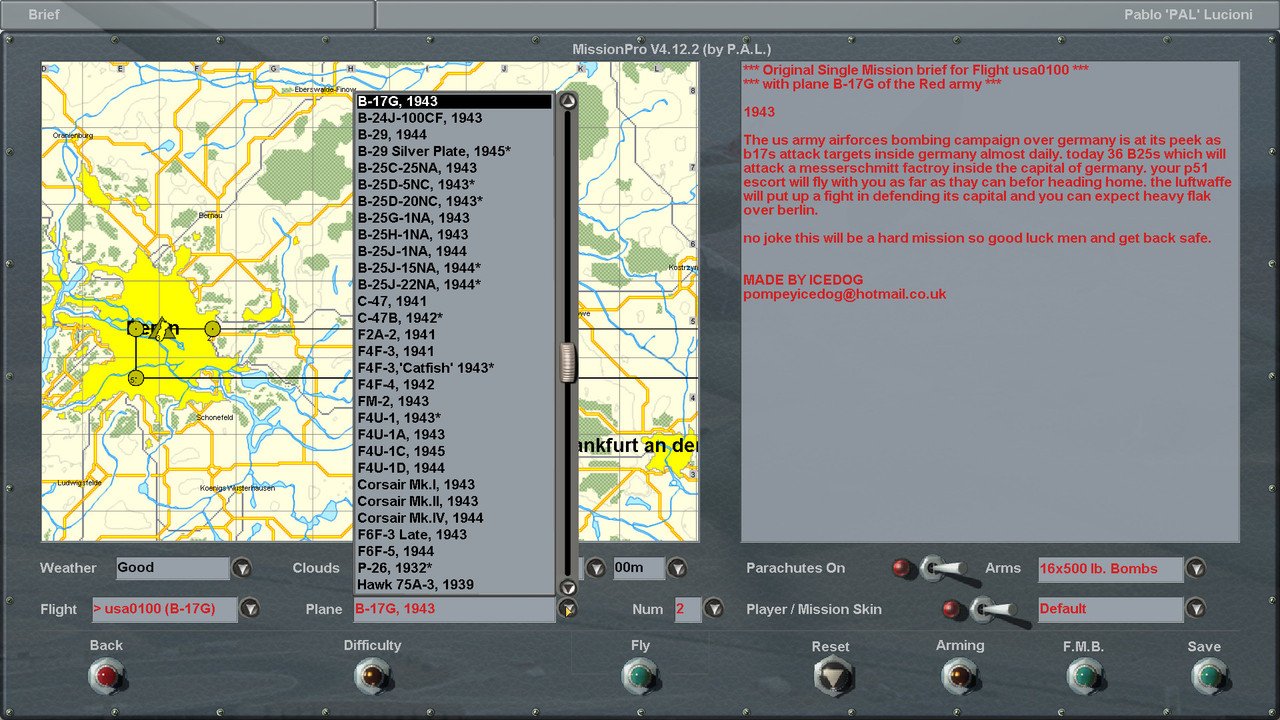This screenshot has height=720, width=1280.
Task: Click scroll-up arrow of plane list
Action: (x=568, y=101)
